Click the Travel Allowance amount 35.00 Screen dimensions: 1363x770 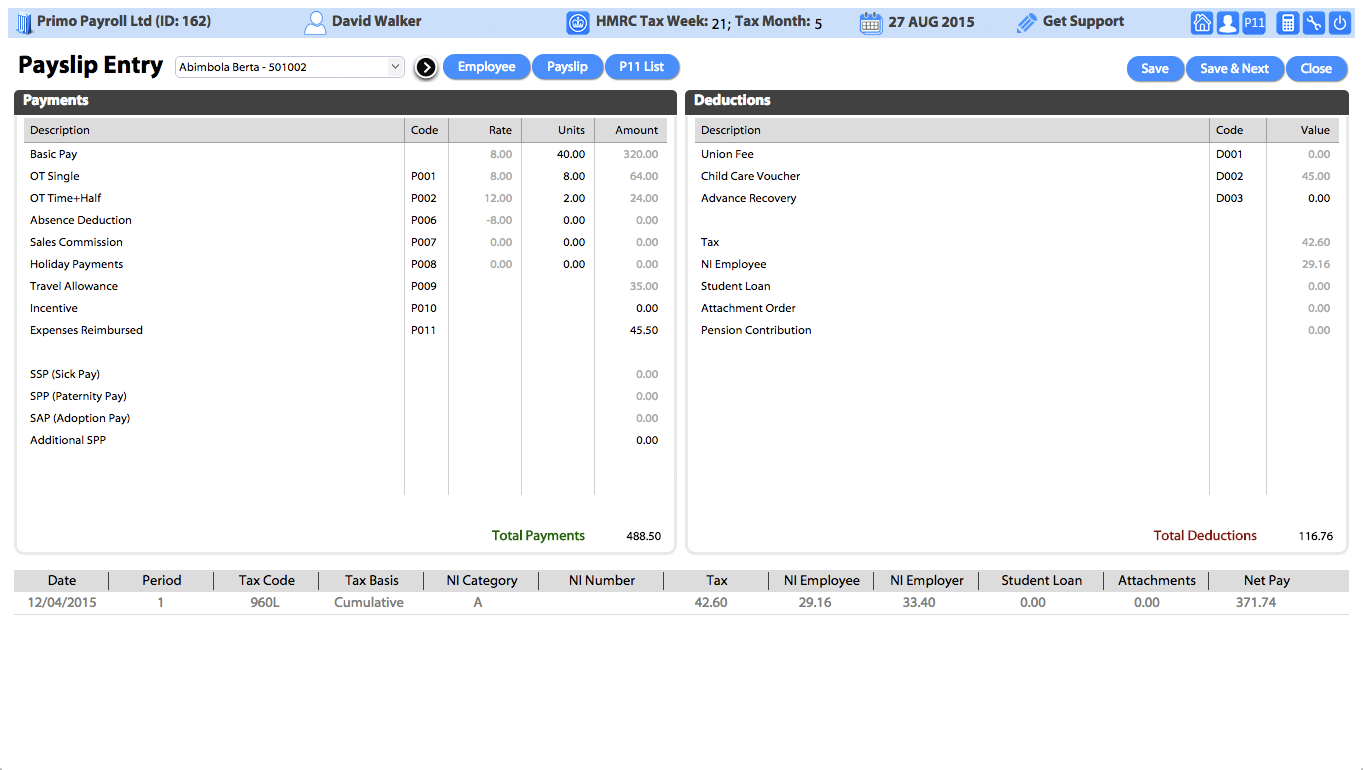[x=644, y=286]
